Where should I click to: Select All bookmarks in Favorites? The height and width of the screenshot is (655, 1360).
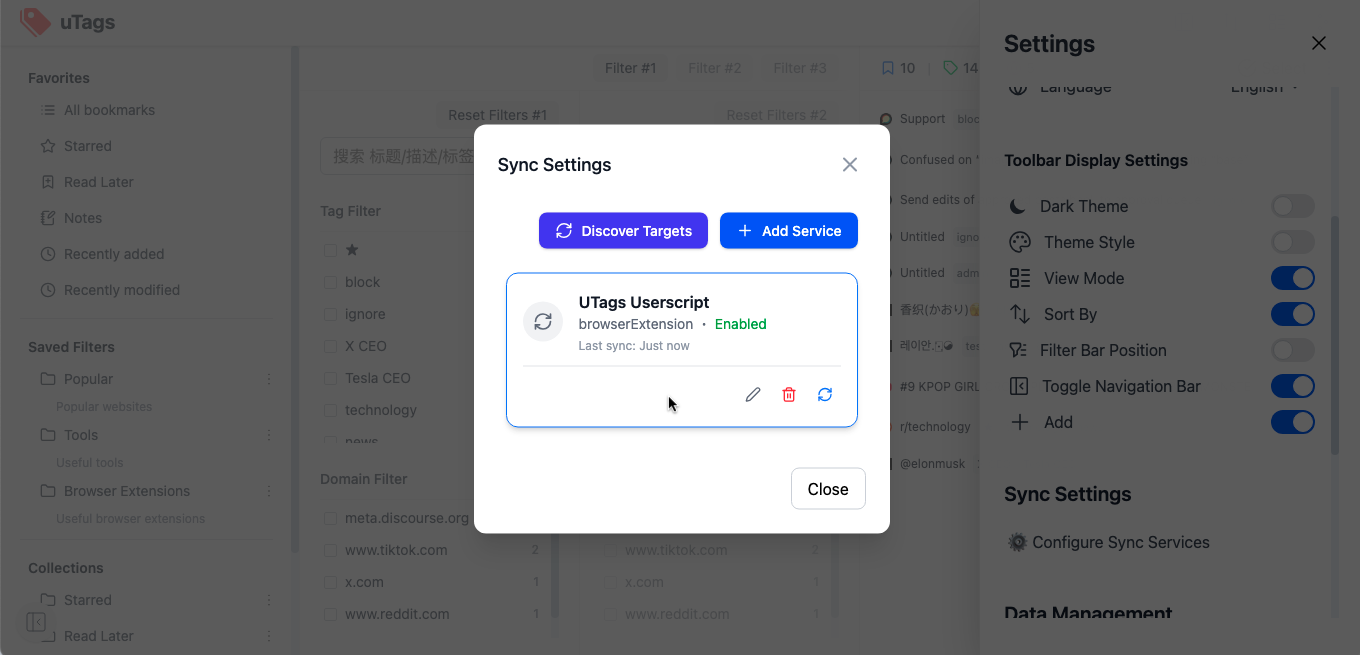(x=109, y=110)
